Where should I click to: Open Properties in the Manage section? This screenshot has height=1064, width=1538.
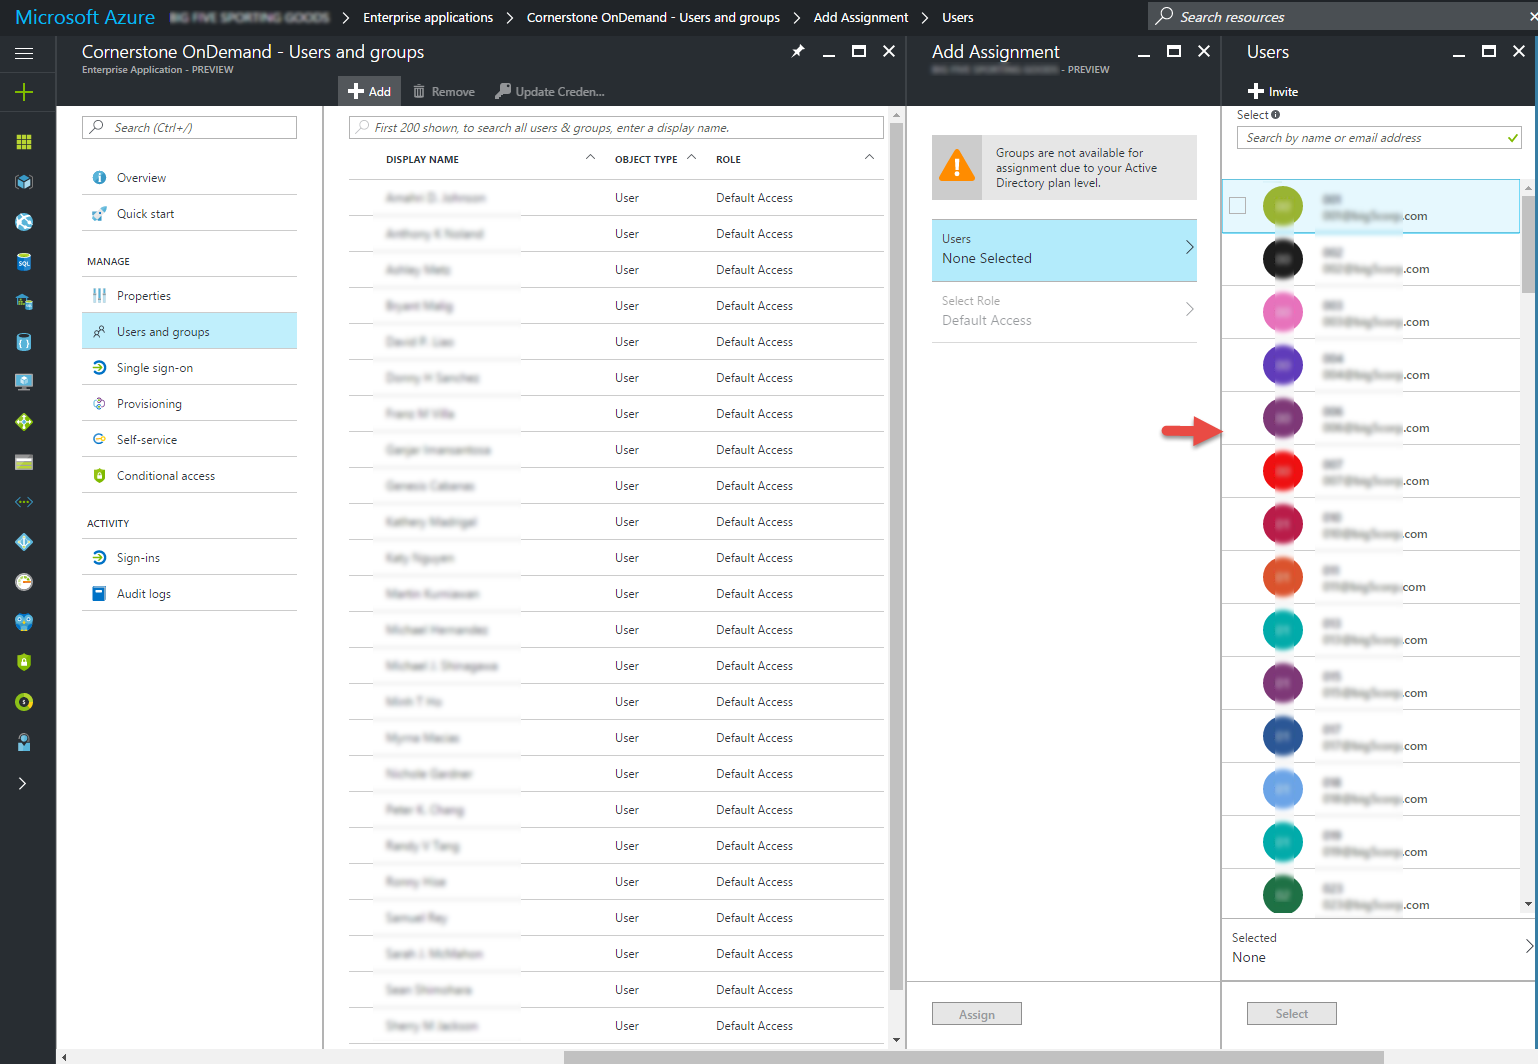coord(189,295)
